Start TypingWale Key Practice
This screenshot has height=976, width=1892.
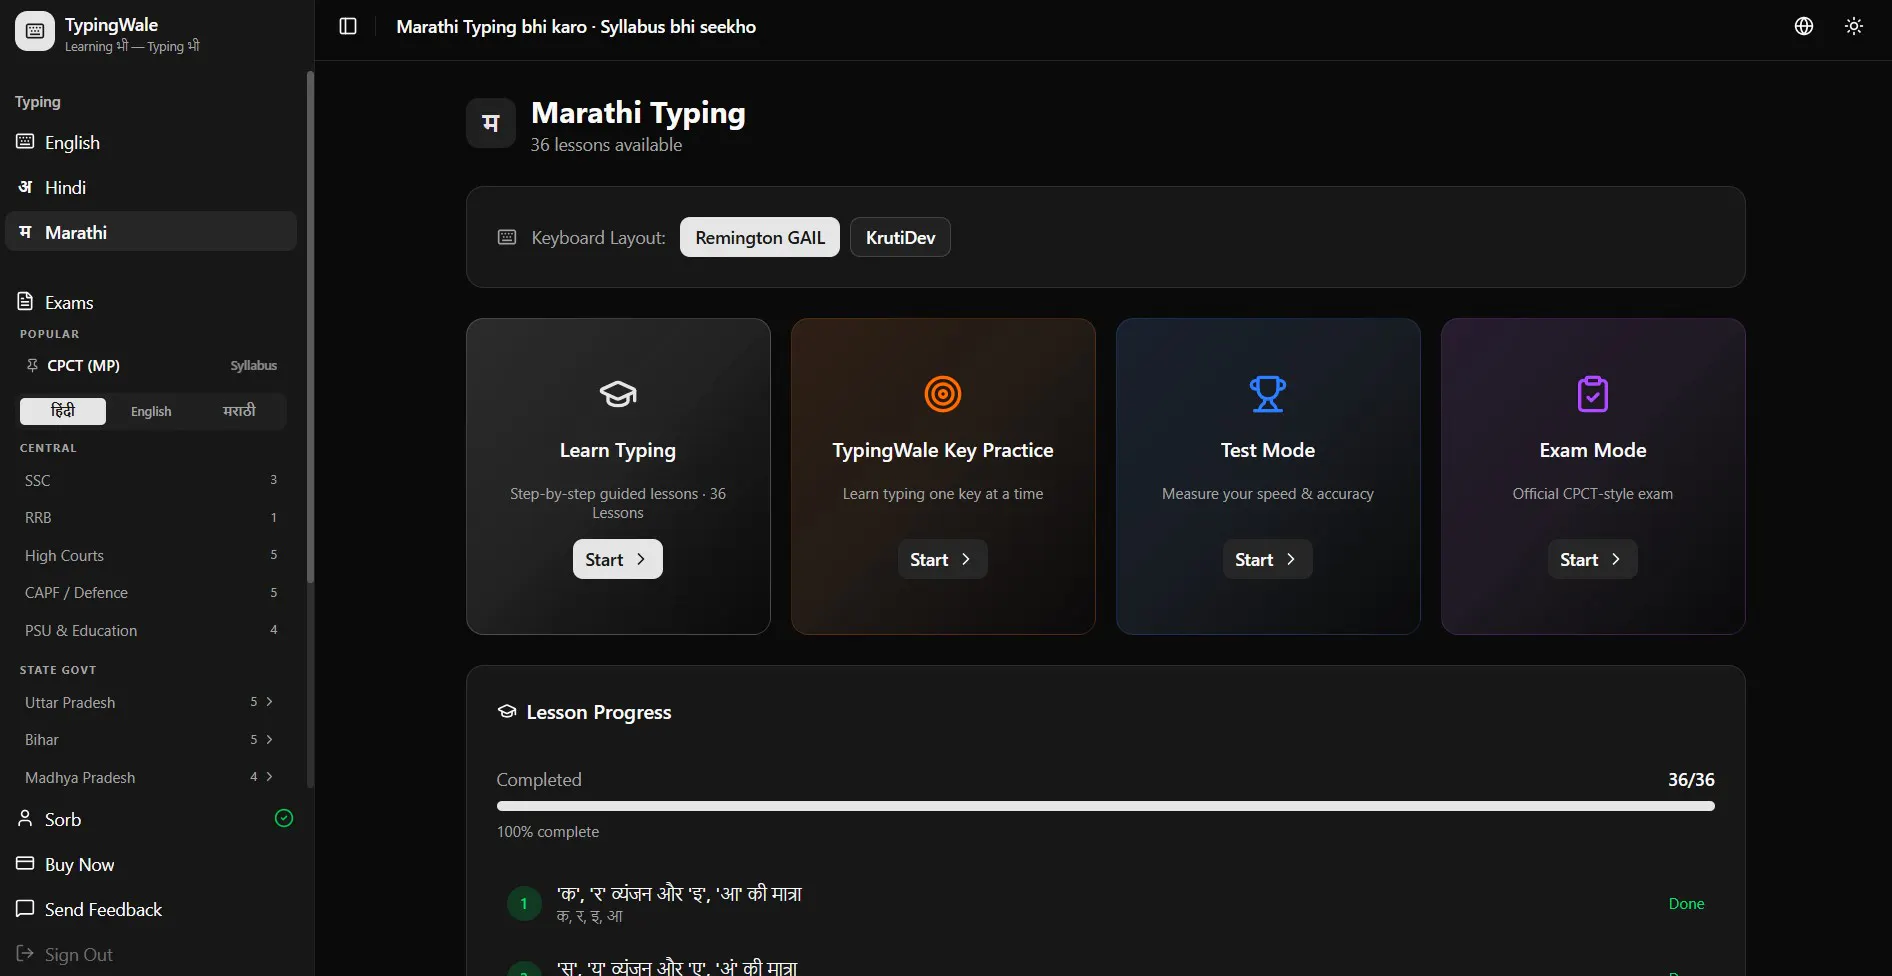pyautogui.click(x=943, y=559)
